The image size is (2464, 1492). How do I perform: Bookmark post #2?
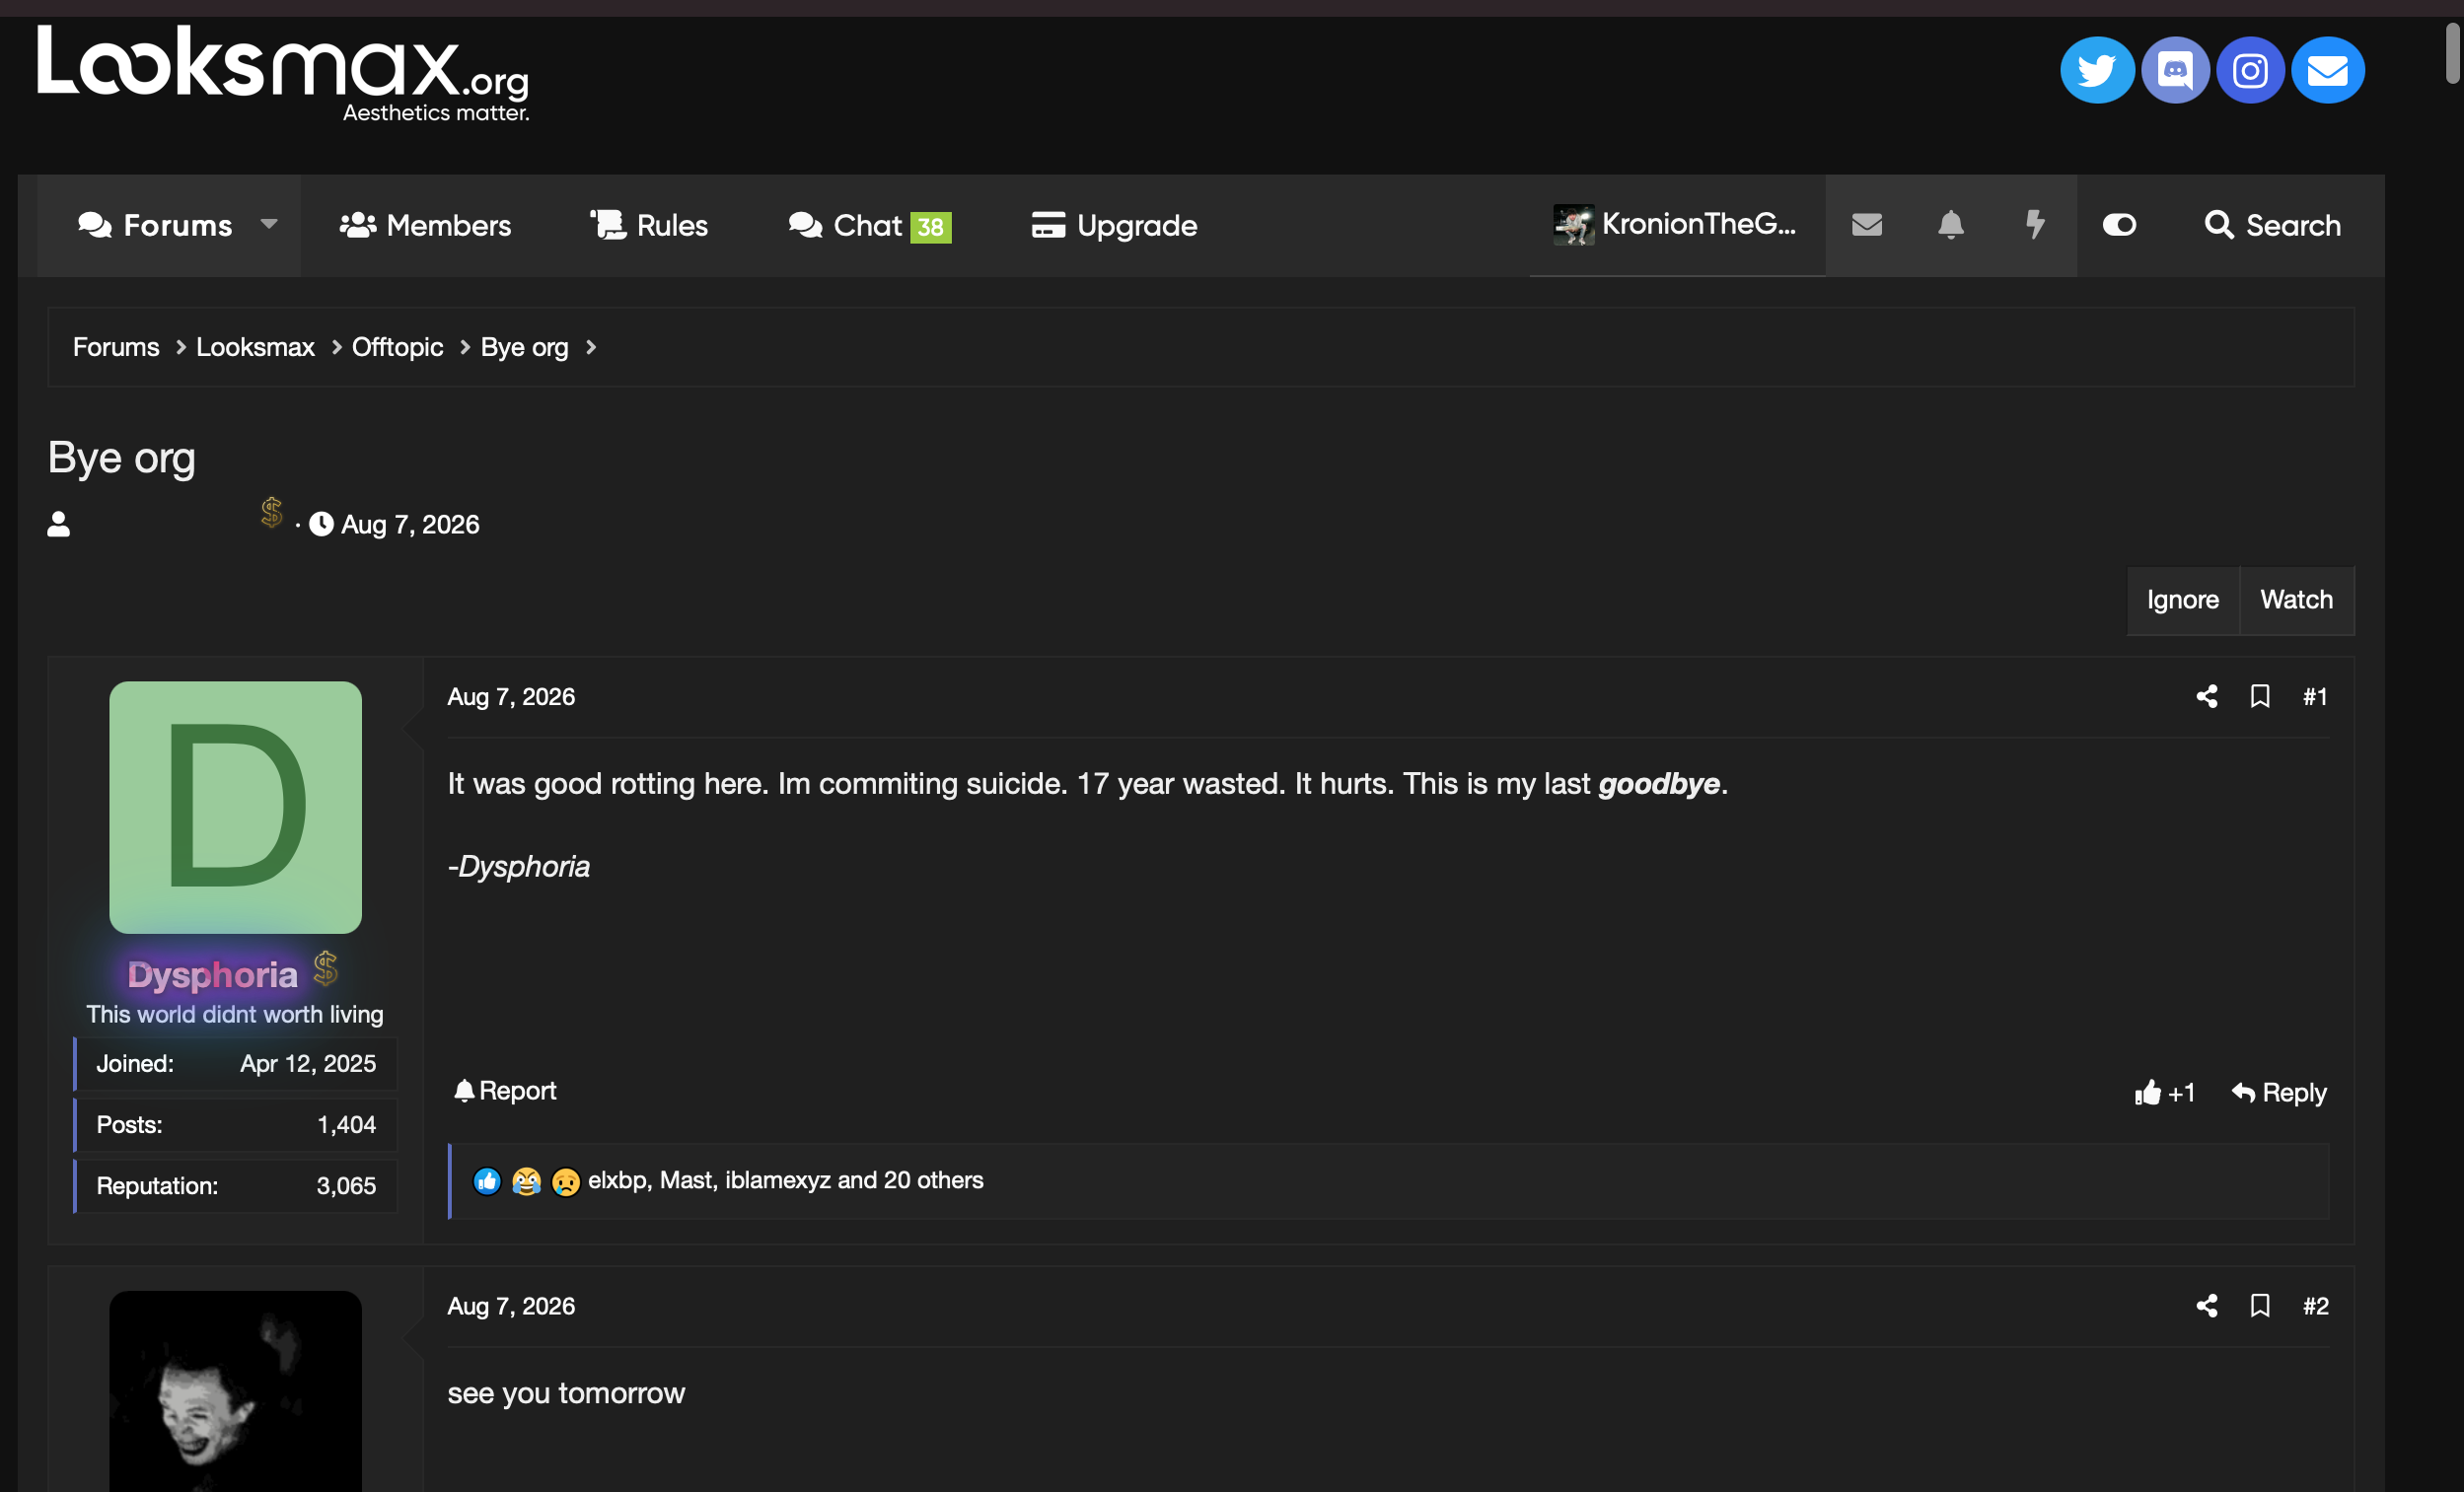(x=2259, y=1305)
